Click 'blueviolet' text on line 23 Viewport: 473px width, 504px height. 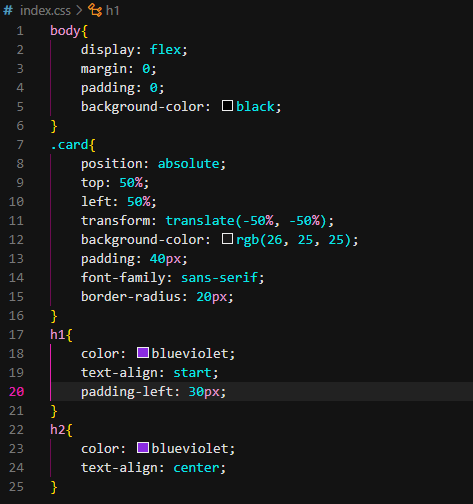pyautogui.click(x=190, y=449)
